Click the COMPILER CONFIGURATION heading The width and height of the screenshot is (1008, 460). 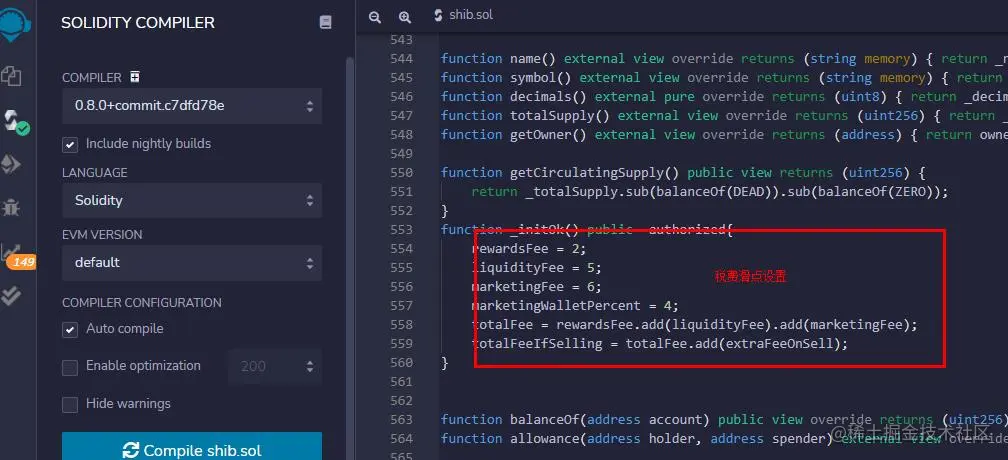click(x=141, y=303)
